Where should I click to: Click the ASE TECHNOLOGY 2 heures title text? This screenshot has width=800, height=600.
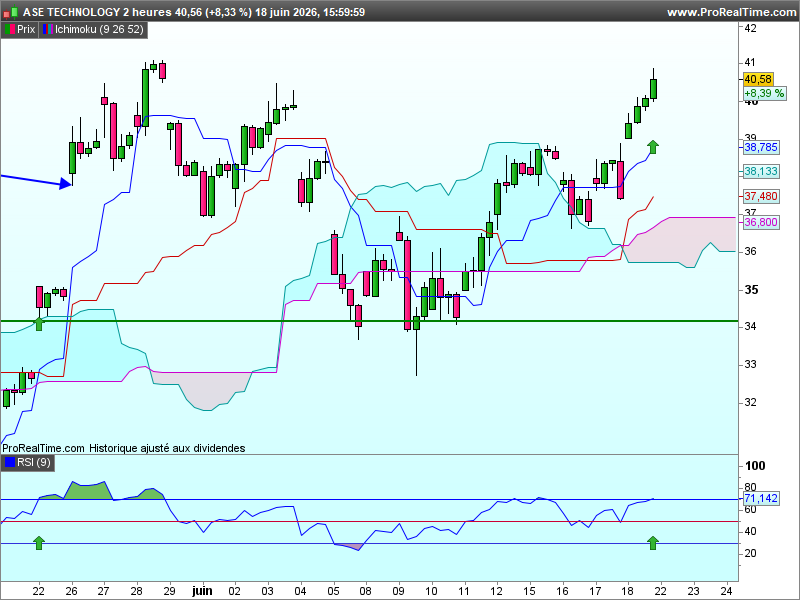coord(97,12)
